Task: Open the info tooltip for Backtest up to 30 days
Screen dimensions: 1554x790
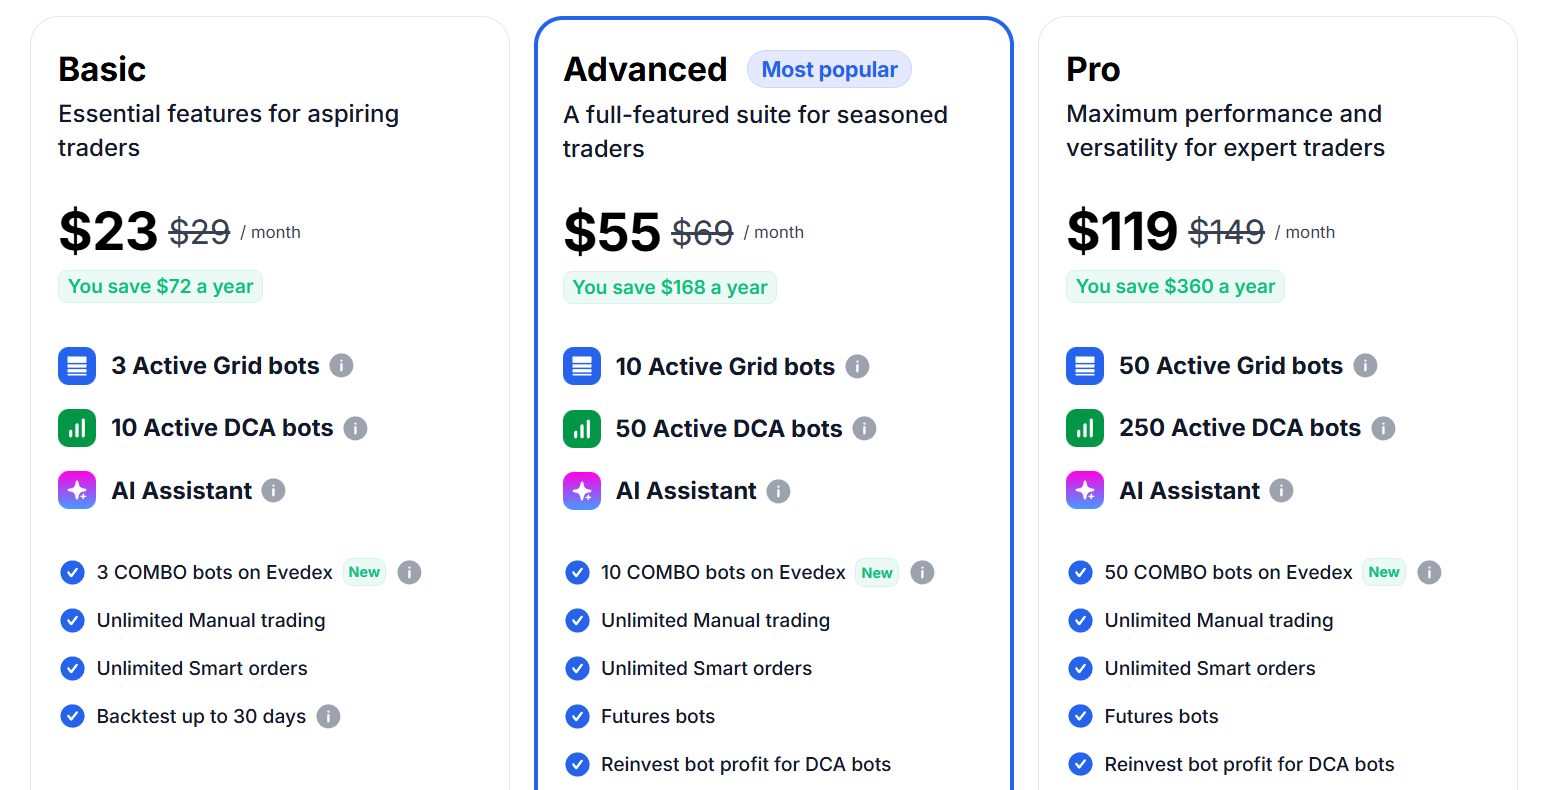Action: [328, 716]
